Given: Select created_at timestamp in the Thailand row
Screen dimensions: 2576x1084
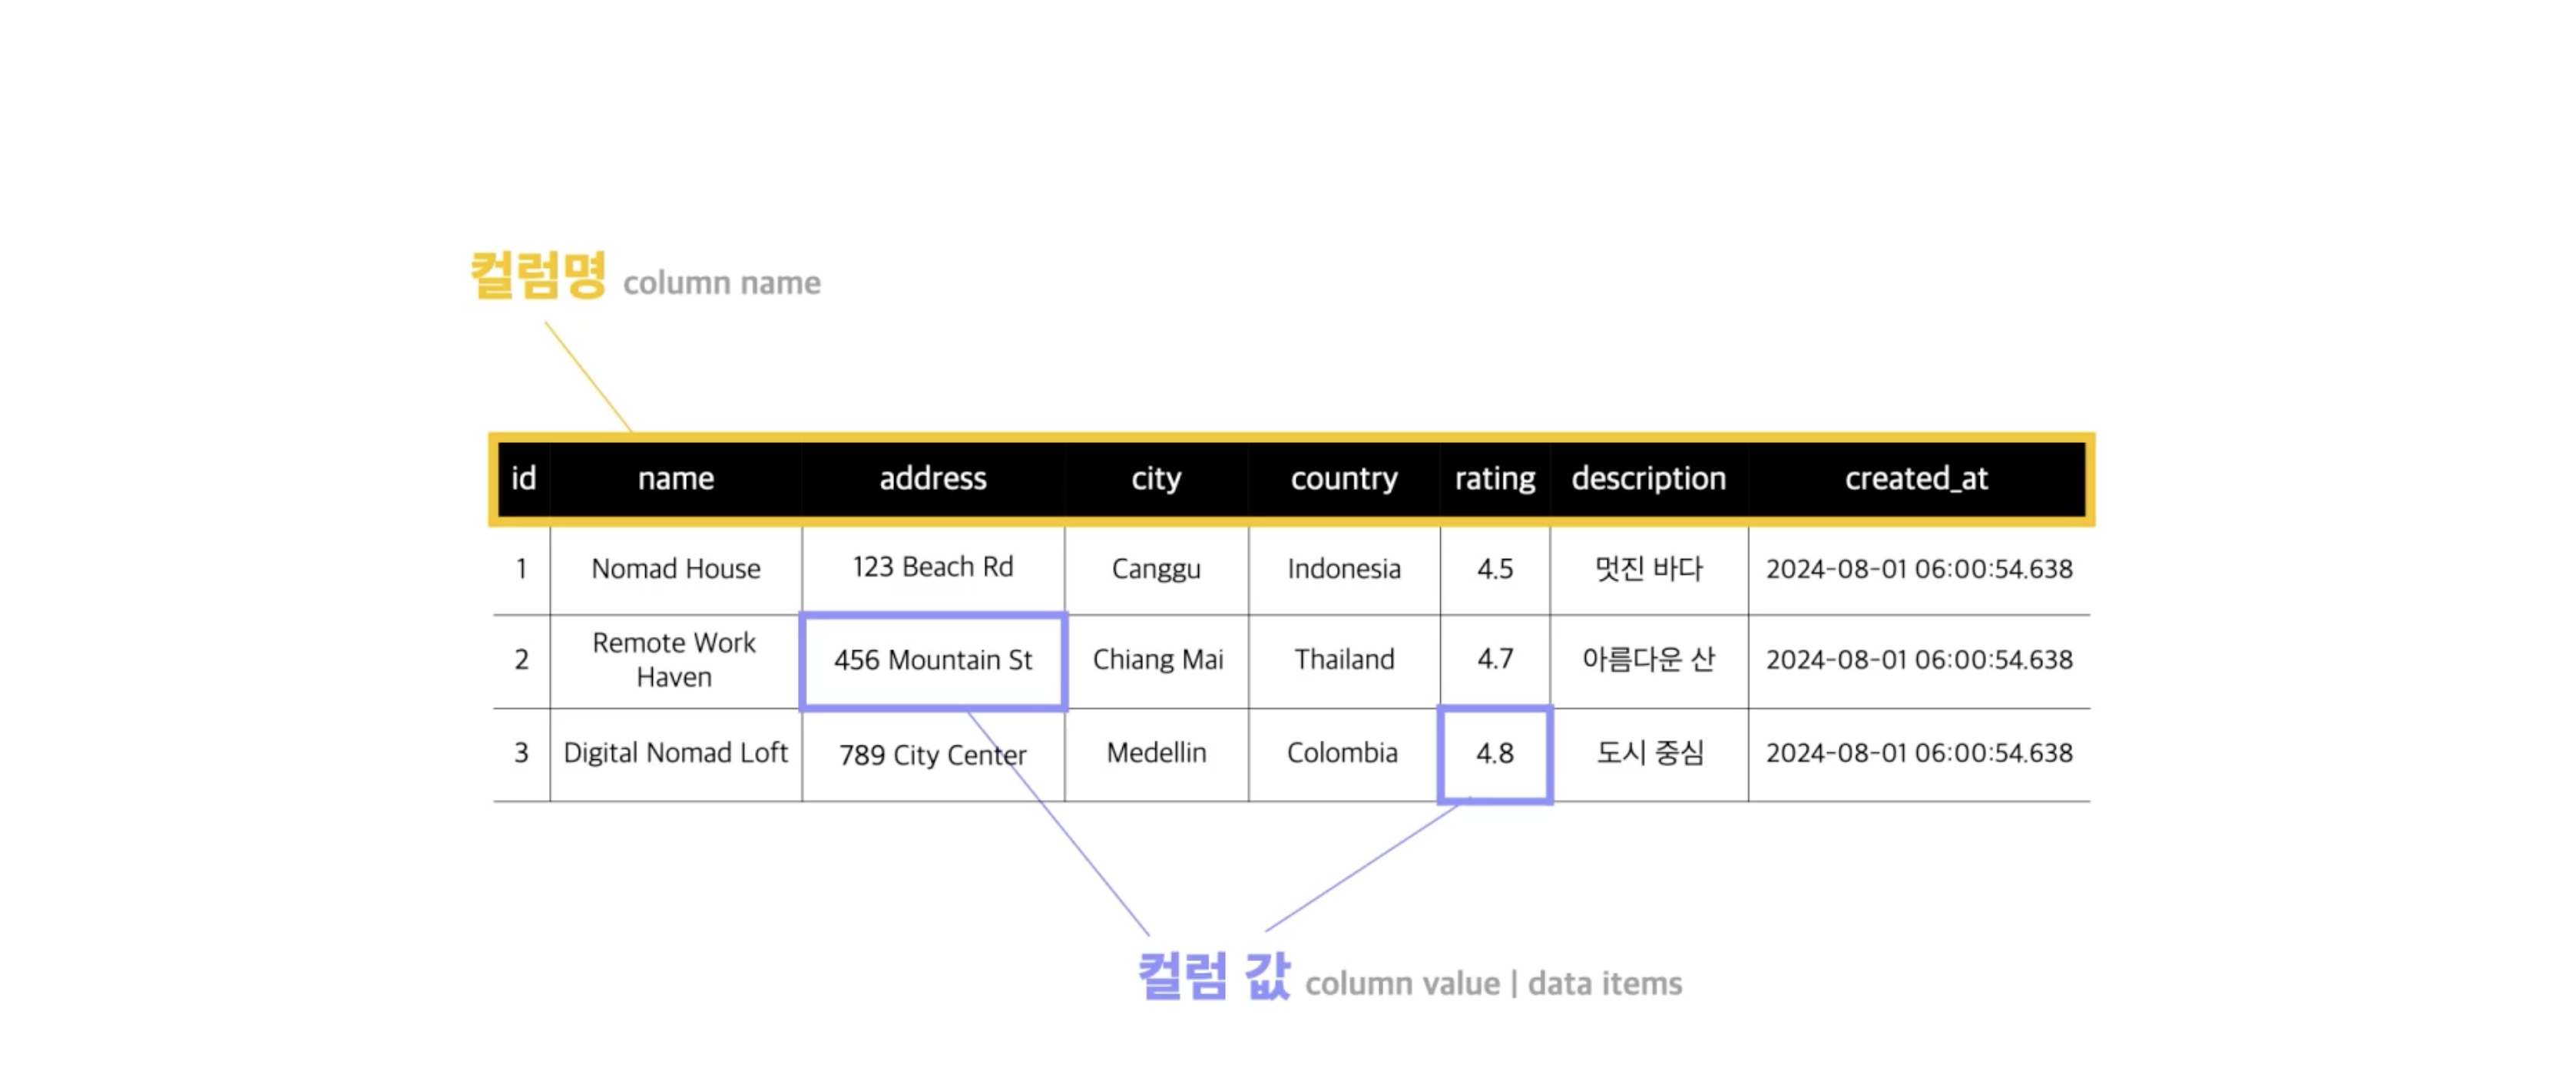Looking at the screenshot, I should (x=1919, y=660).
